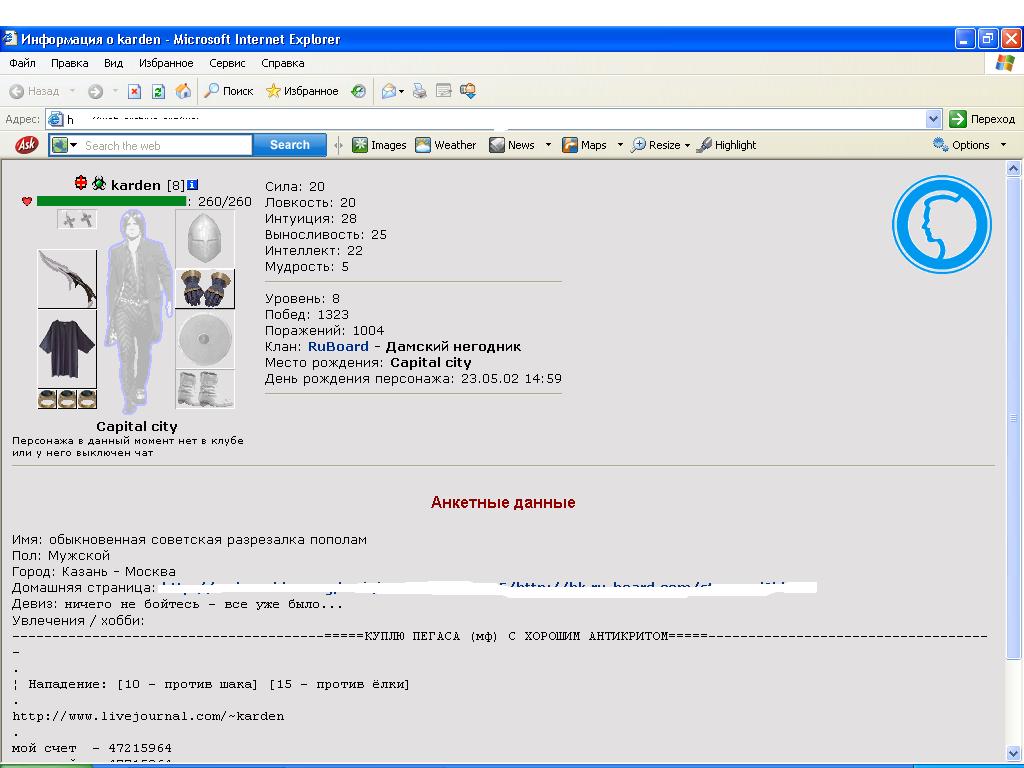Open the Ask toolbar Options menu
The image size is (1024, 768).
tap(969, 145)
